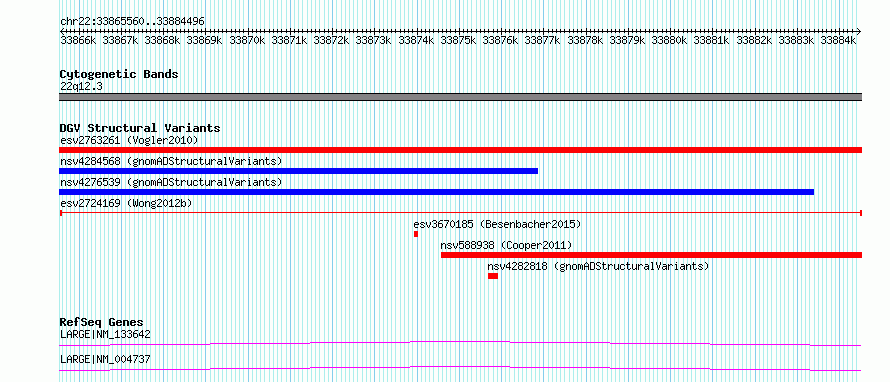Click the 33882k ruler tick label

coord(754,40)
